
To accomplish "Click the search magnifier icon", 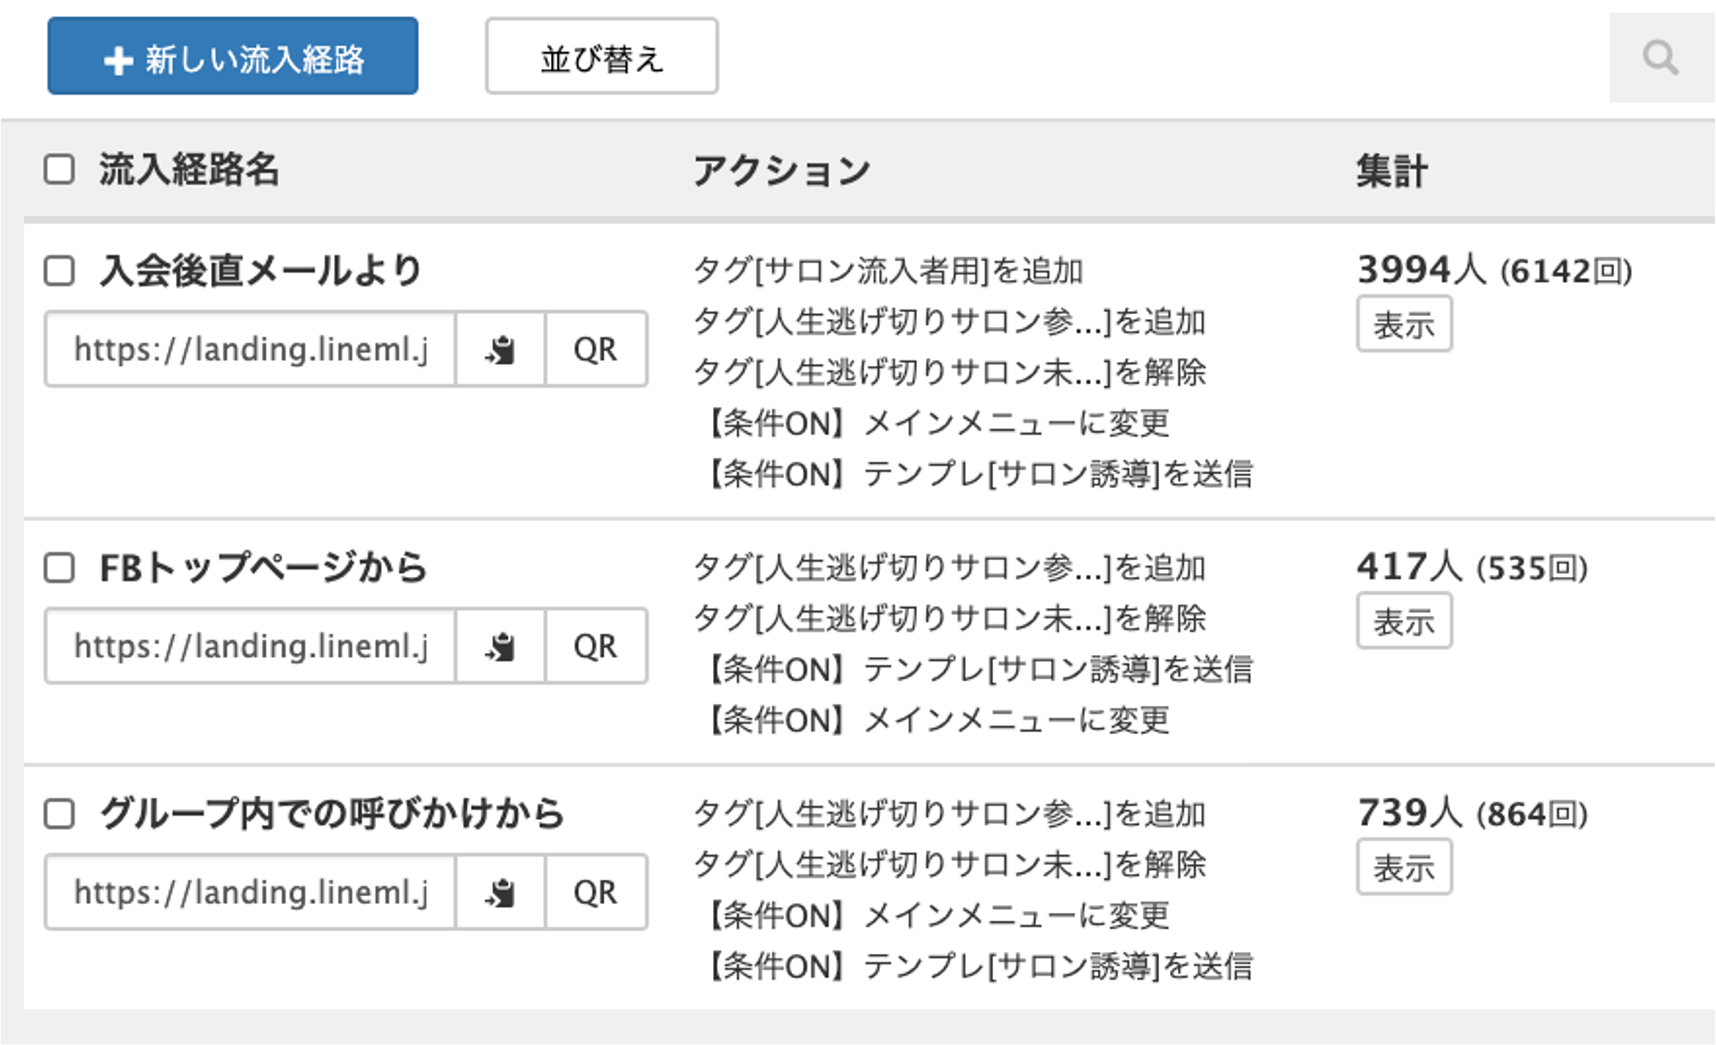I will [1661, 57].
